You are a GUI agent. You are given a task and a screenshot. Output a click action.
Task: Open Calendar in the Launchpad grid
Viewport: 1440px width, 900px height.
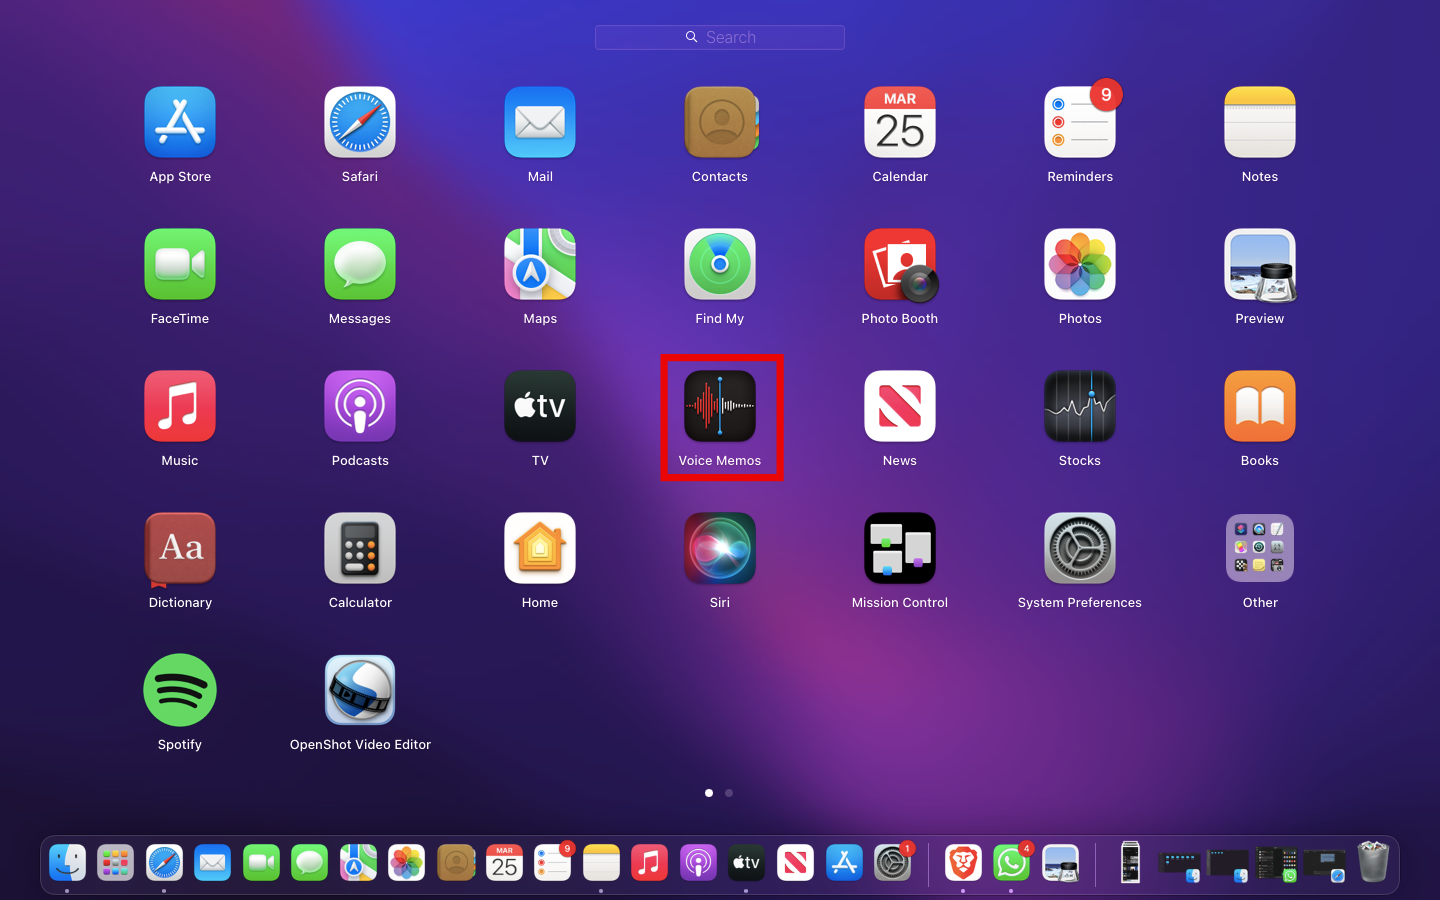(900, 123)
